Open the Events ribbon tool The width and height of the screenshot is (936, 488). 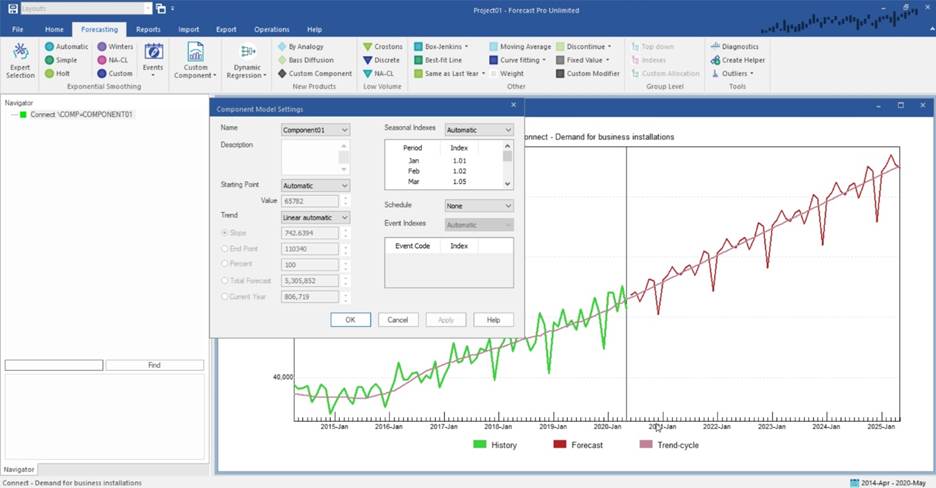(153, 56)
